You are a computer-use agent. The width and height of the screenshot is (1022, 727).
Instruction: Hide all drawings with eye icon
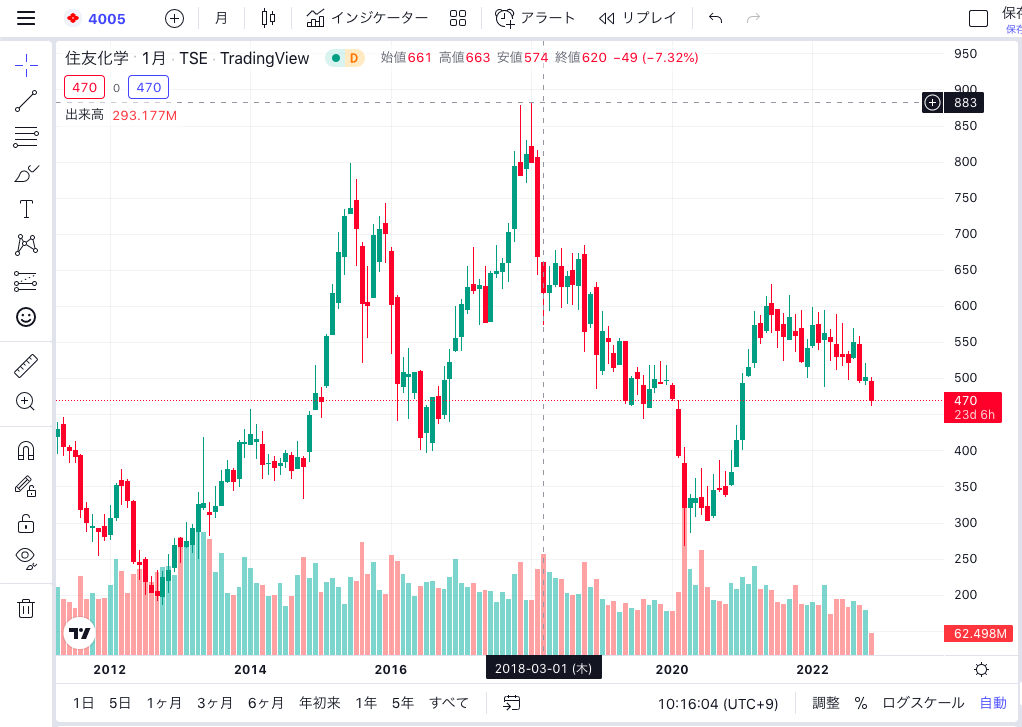26,558
